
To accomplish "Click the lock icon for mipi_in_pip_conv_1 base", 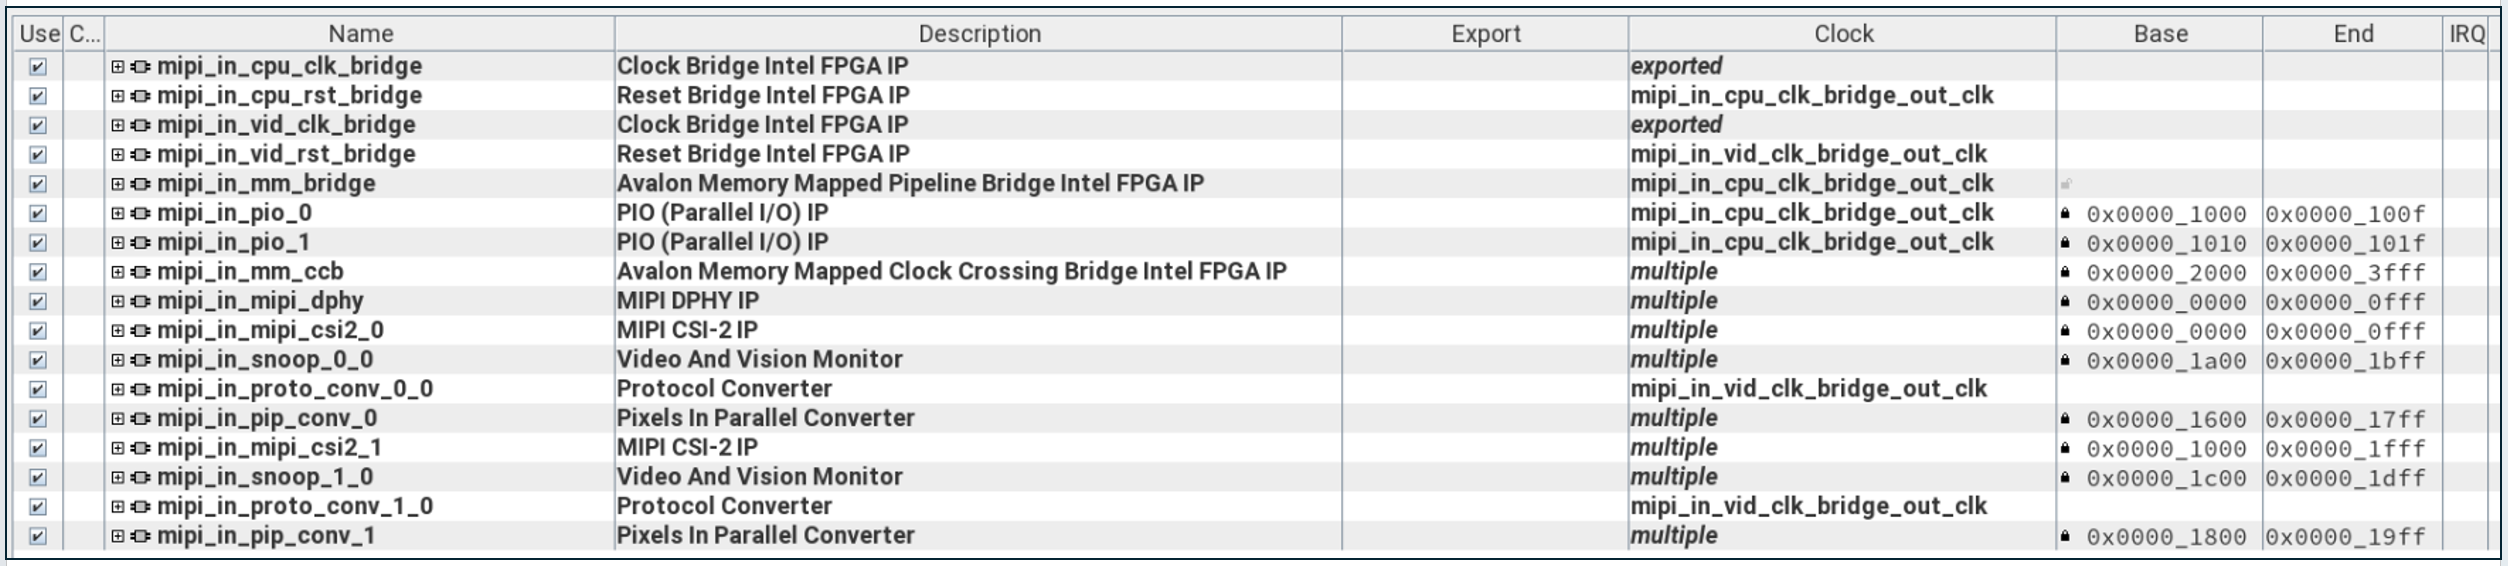I will tap(2065, 536).
